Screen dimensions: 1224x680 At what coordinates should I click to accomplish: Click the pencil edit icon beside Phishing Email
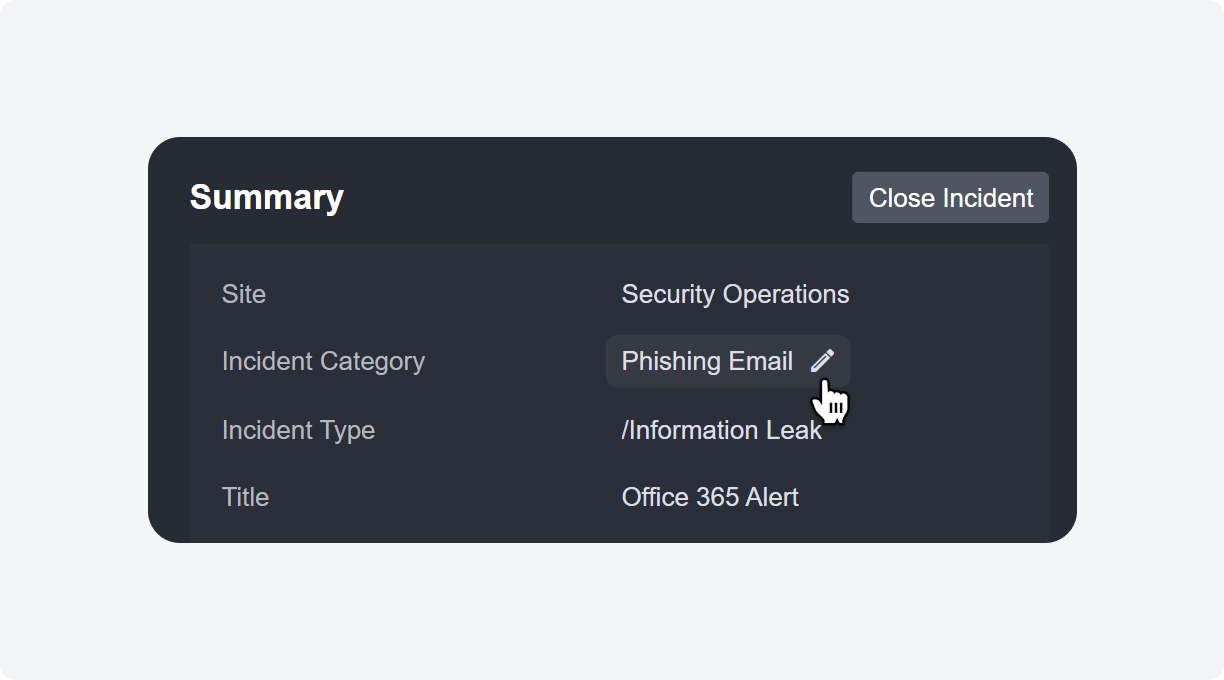click(822, 361)
